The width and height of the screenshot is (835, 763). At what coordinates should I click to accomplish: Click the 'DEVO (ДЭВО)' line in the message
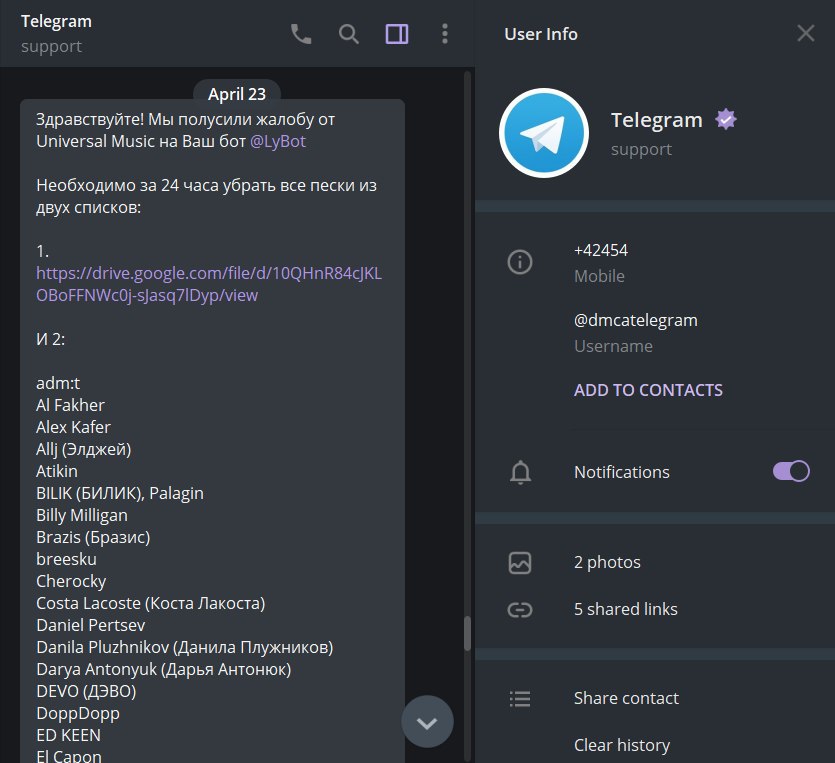coord(86,691)
